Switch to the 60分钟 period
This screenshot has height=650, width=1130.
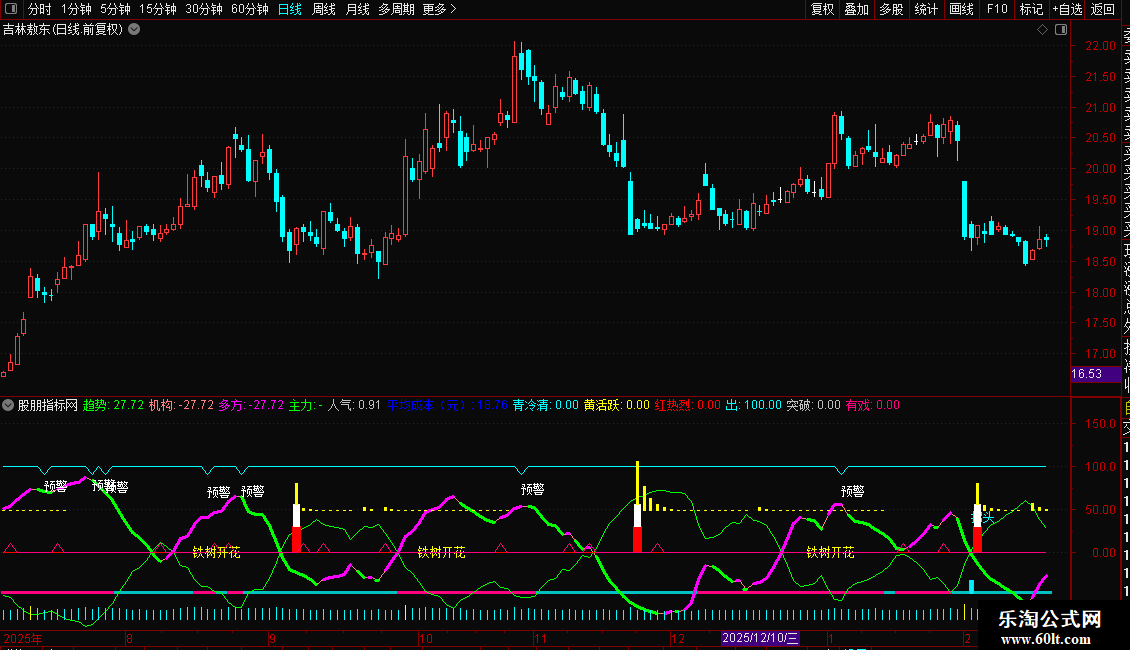tap(249, 9)
